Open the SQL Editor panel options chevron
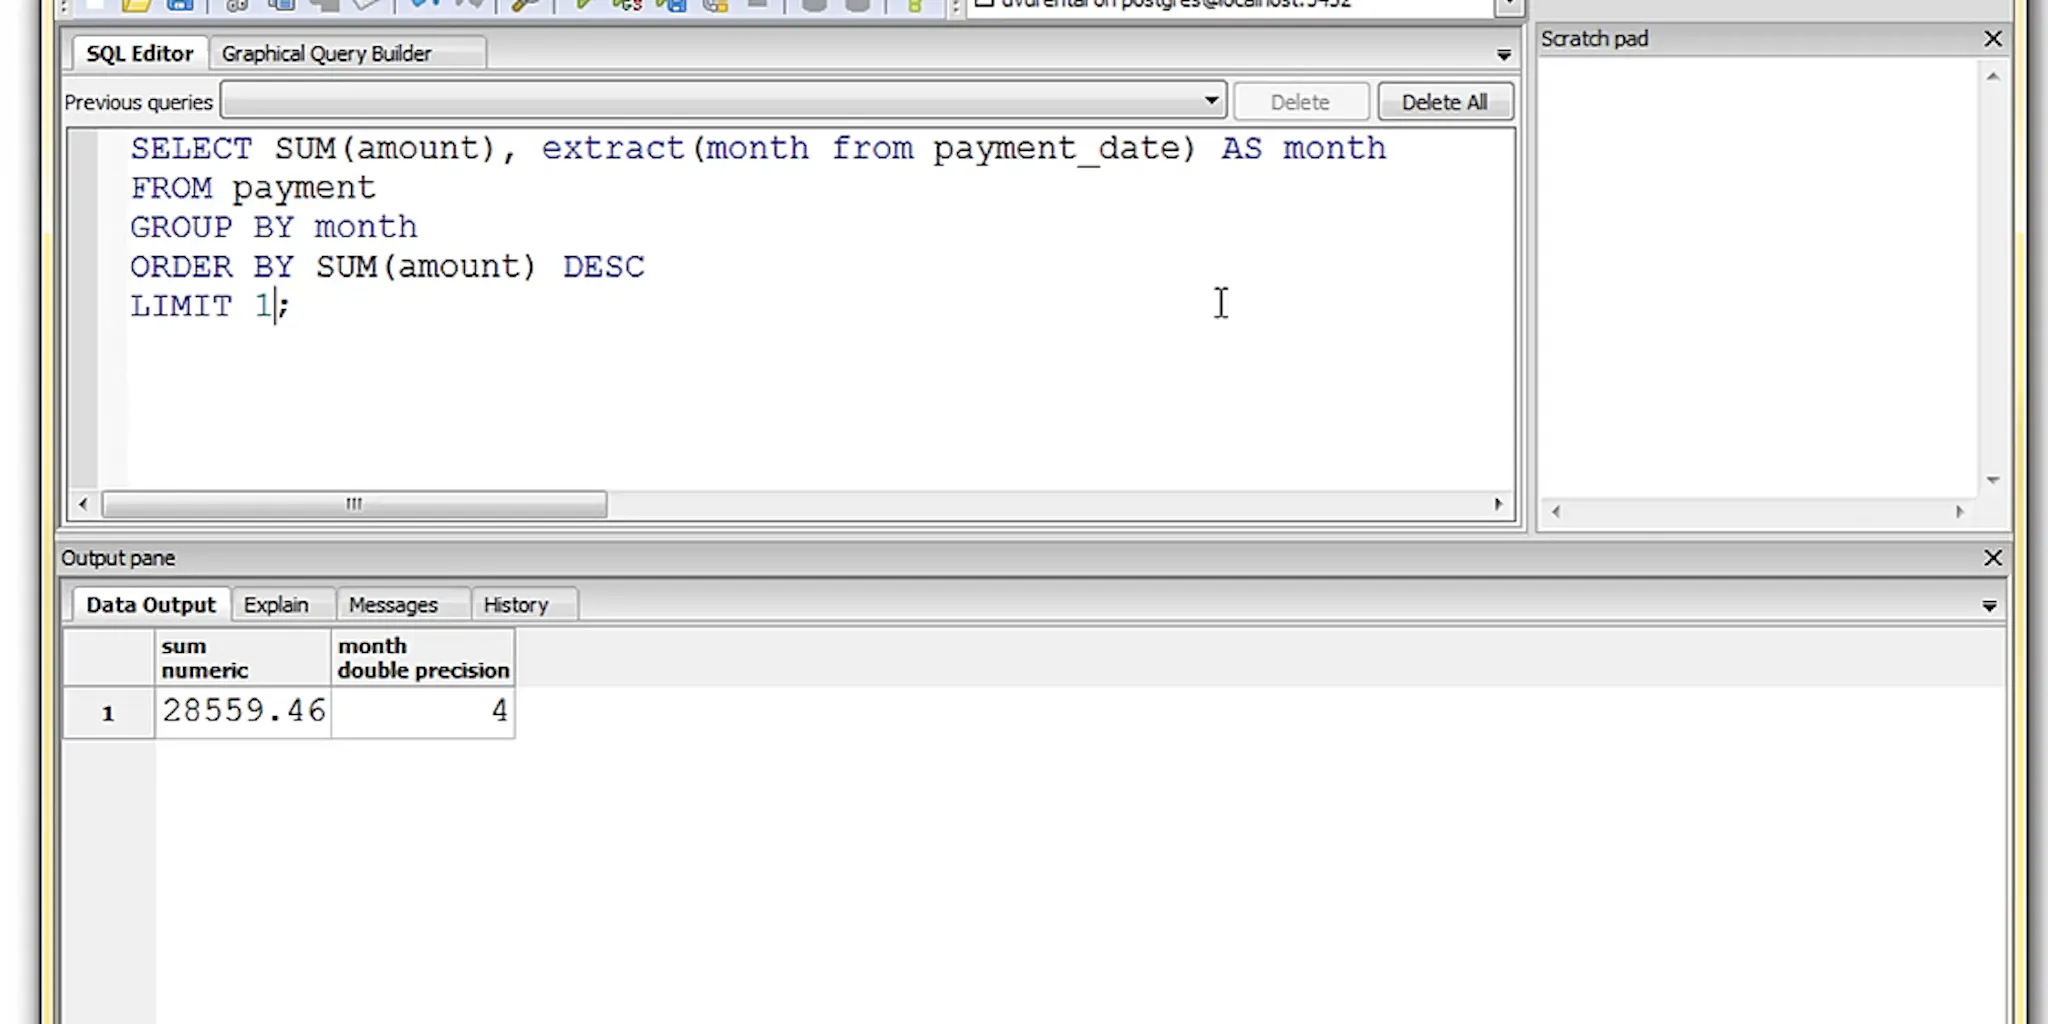 point(1504,55)
